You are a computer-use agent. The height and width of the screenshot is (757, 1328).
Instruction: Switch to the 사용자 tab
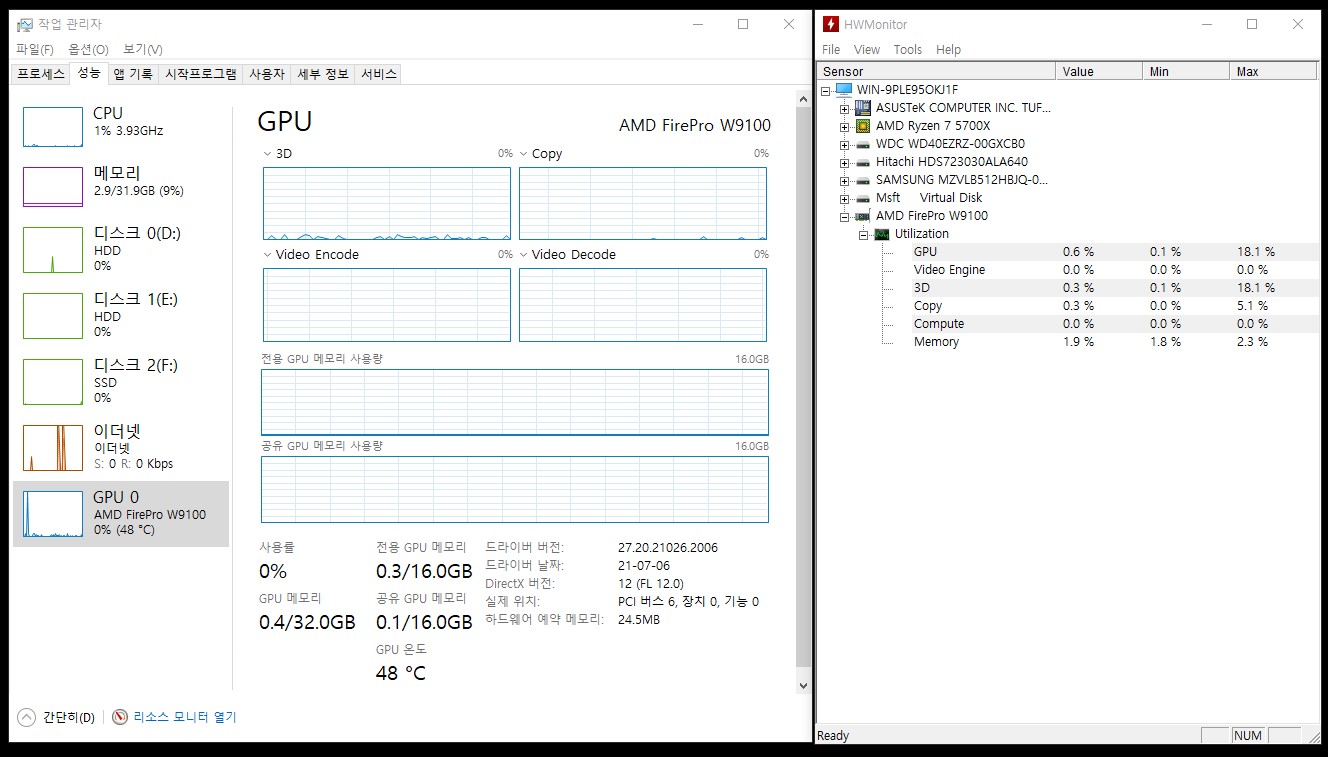click(x=267, y=74)
